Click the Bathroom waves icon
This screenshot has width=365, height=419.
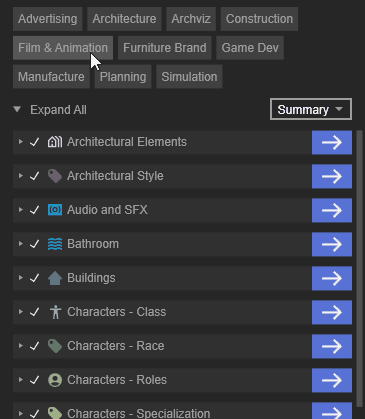[x=55, y=244]
